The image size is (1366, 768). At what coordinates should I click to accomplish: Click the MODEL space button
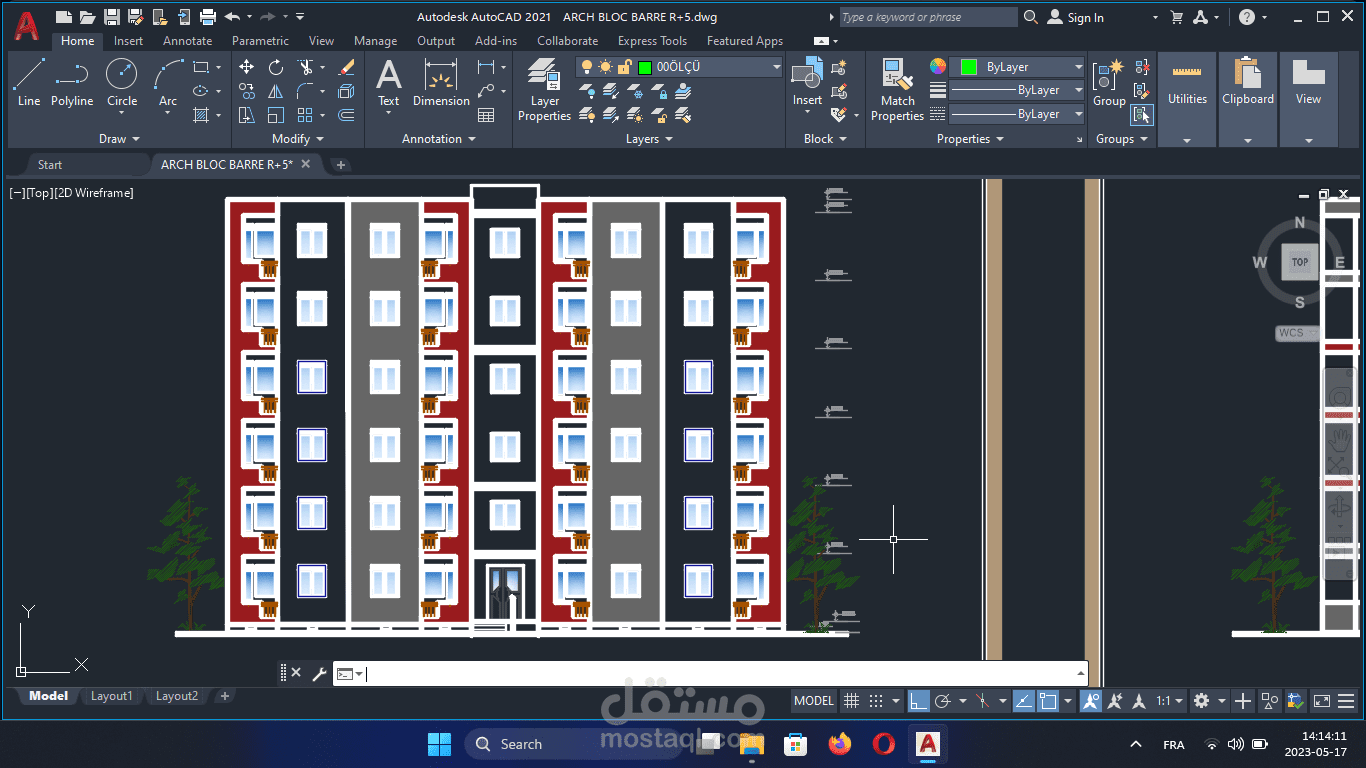(814, 701)
